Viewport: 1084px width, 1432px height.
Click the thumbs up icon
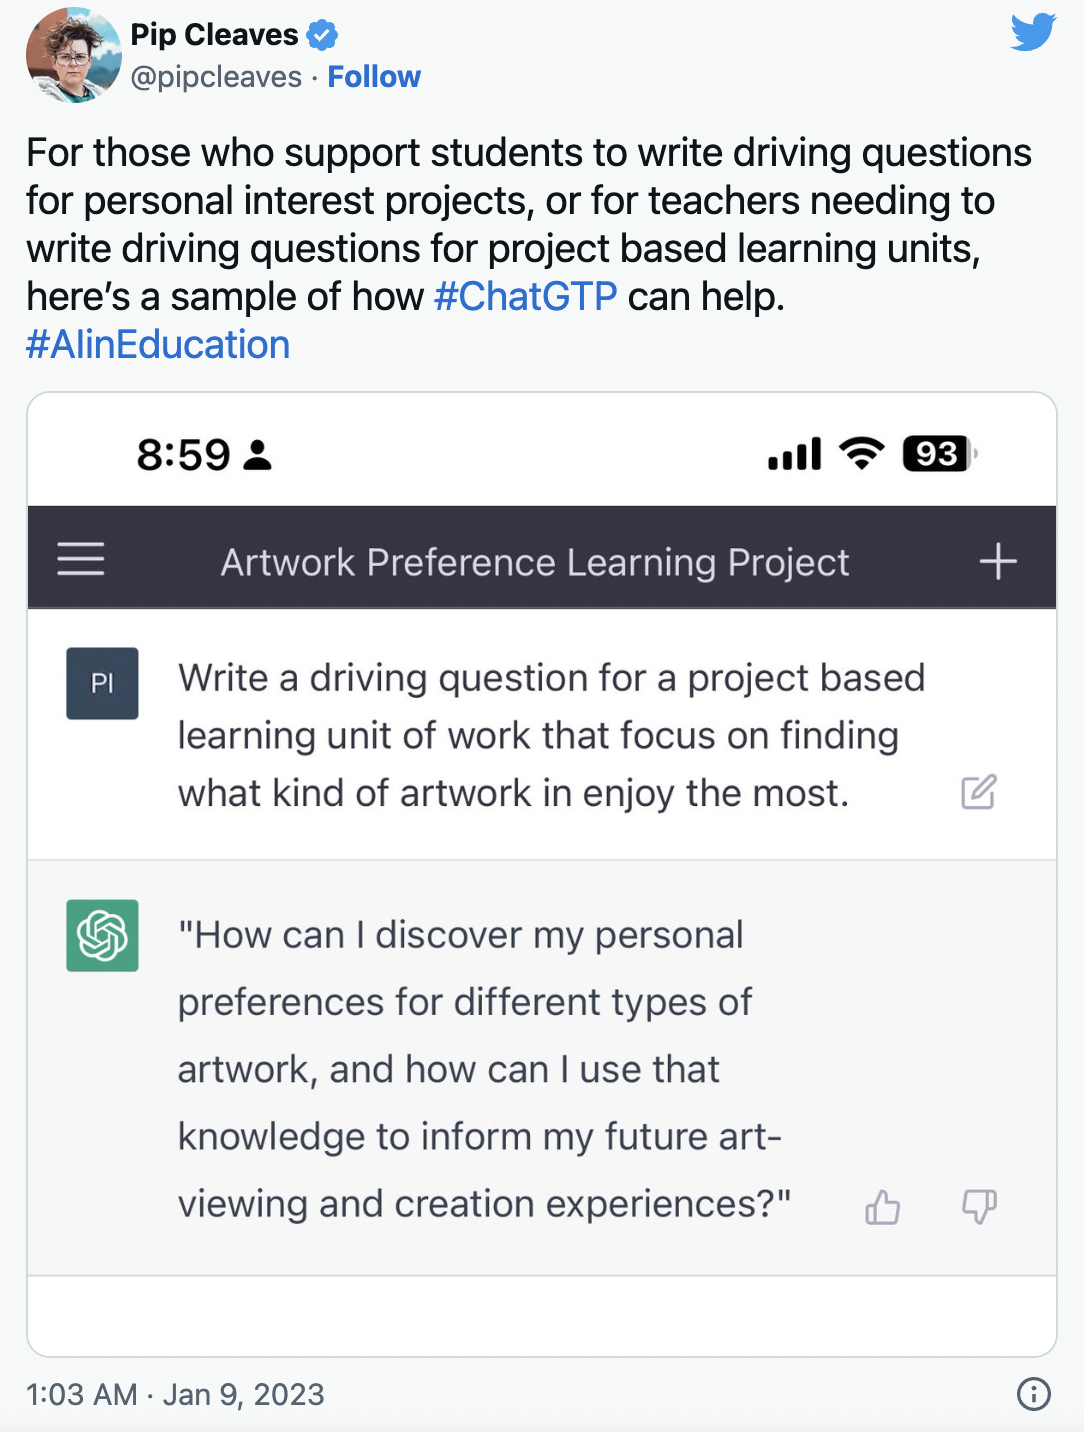coord(882,1207)
